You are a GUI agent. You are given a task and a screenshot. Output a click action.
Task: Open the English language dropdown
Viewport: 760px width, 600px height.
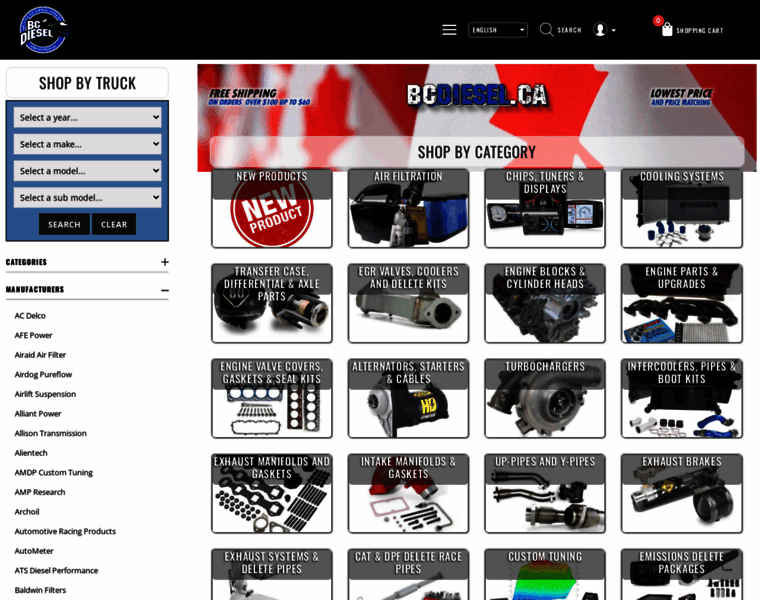pos(498,30)
